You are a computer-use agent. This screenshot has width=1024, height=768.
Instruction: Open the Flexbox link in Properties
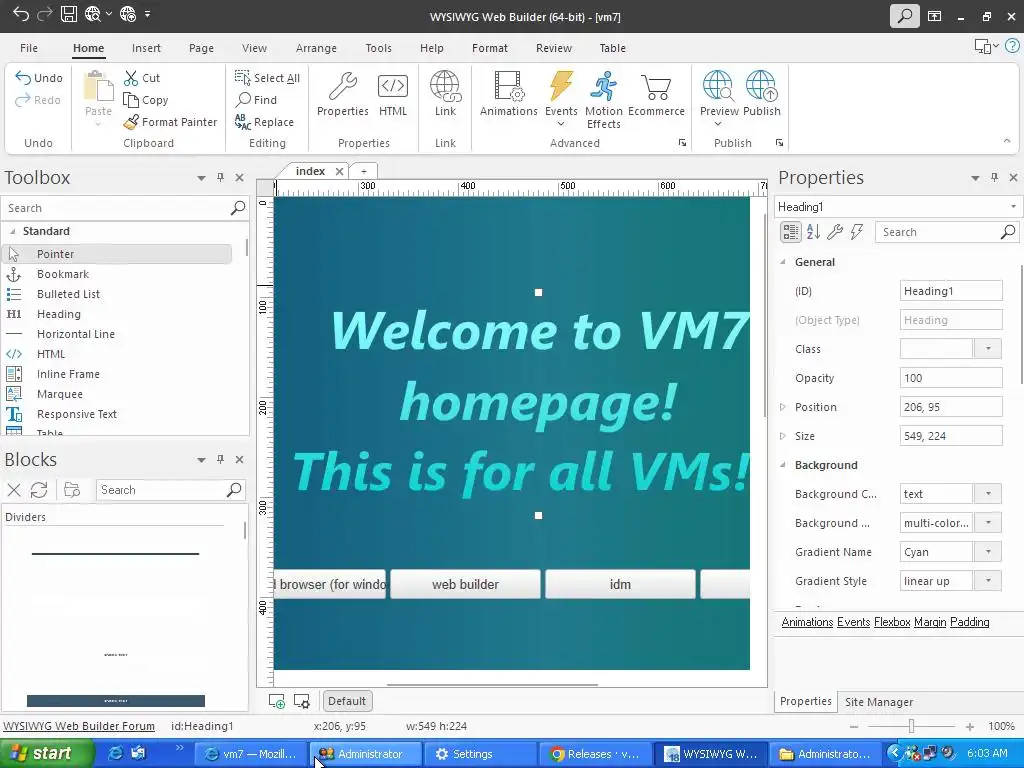(892, 622)
